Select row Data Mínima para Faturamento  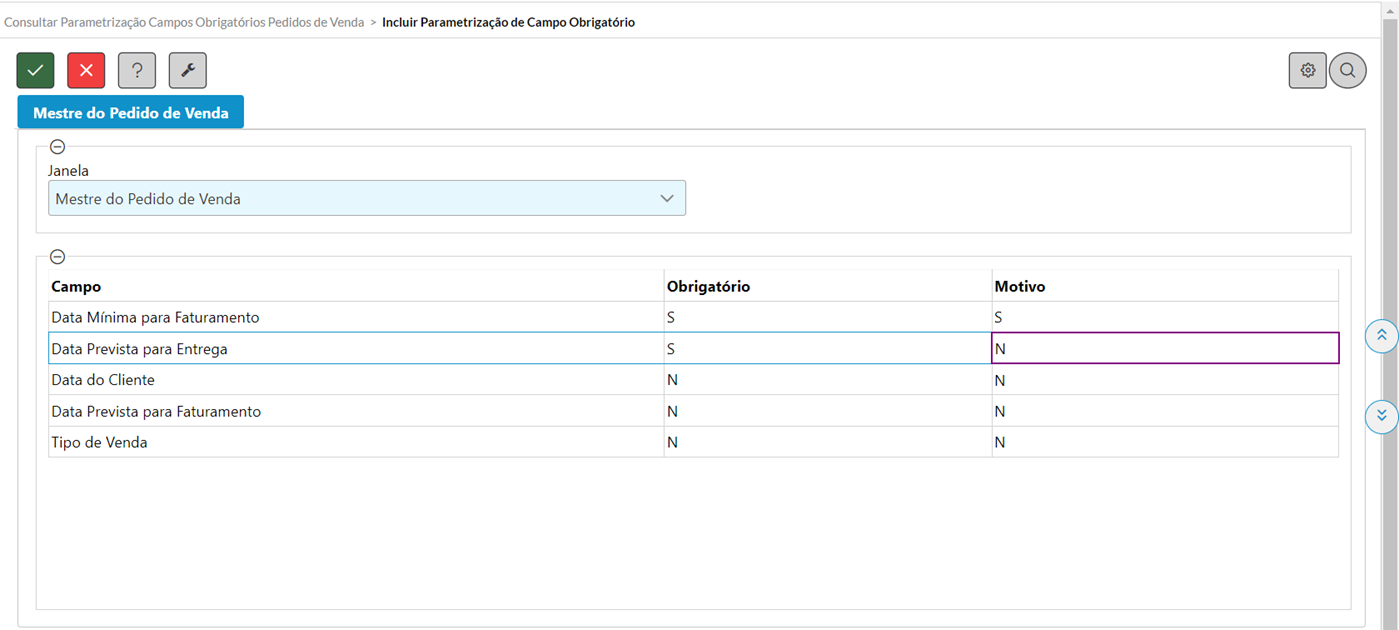tap(693, 317)
